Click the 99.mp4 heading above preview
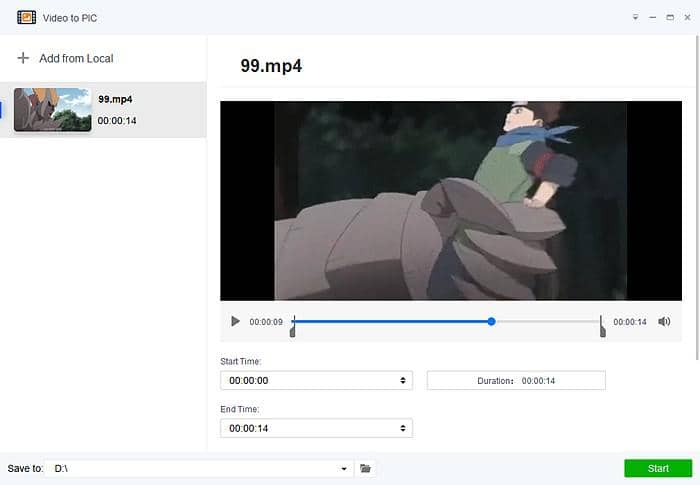The width and height of the screenshot is (700, 485). [271, 66]
